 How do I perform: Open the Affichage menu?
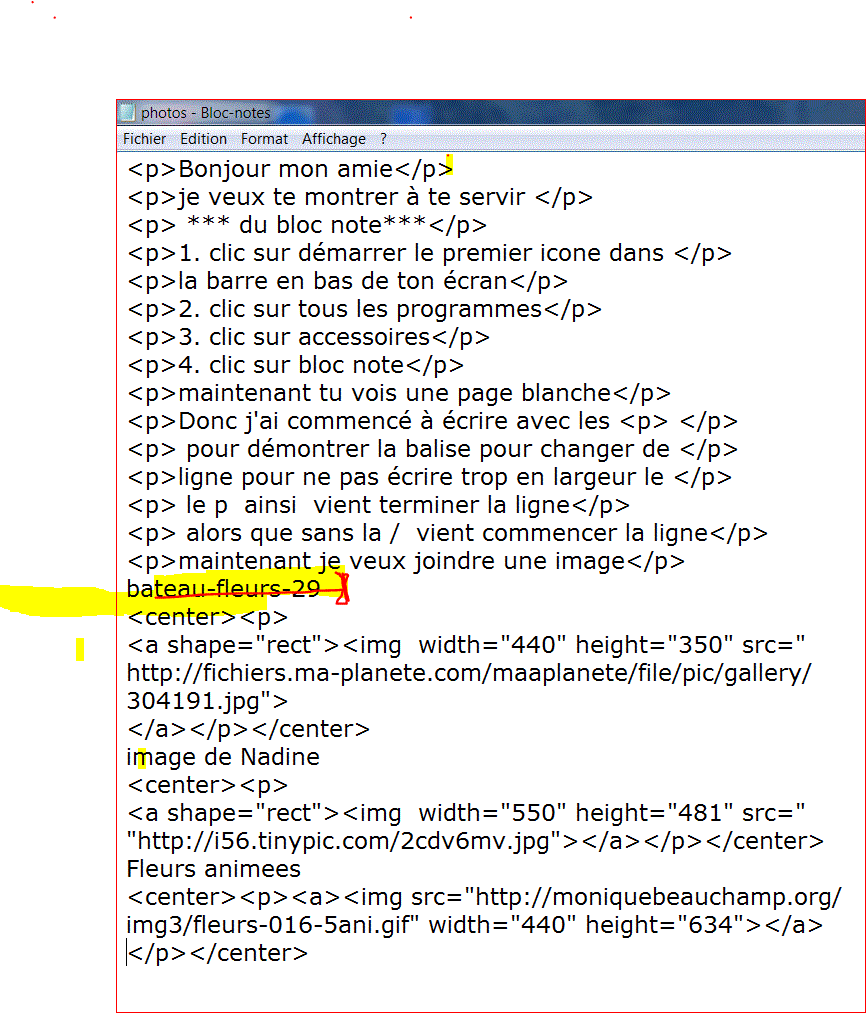point(334,139)
